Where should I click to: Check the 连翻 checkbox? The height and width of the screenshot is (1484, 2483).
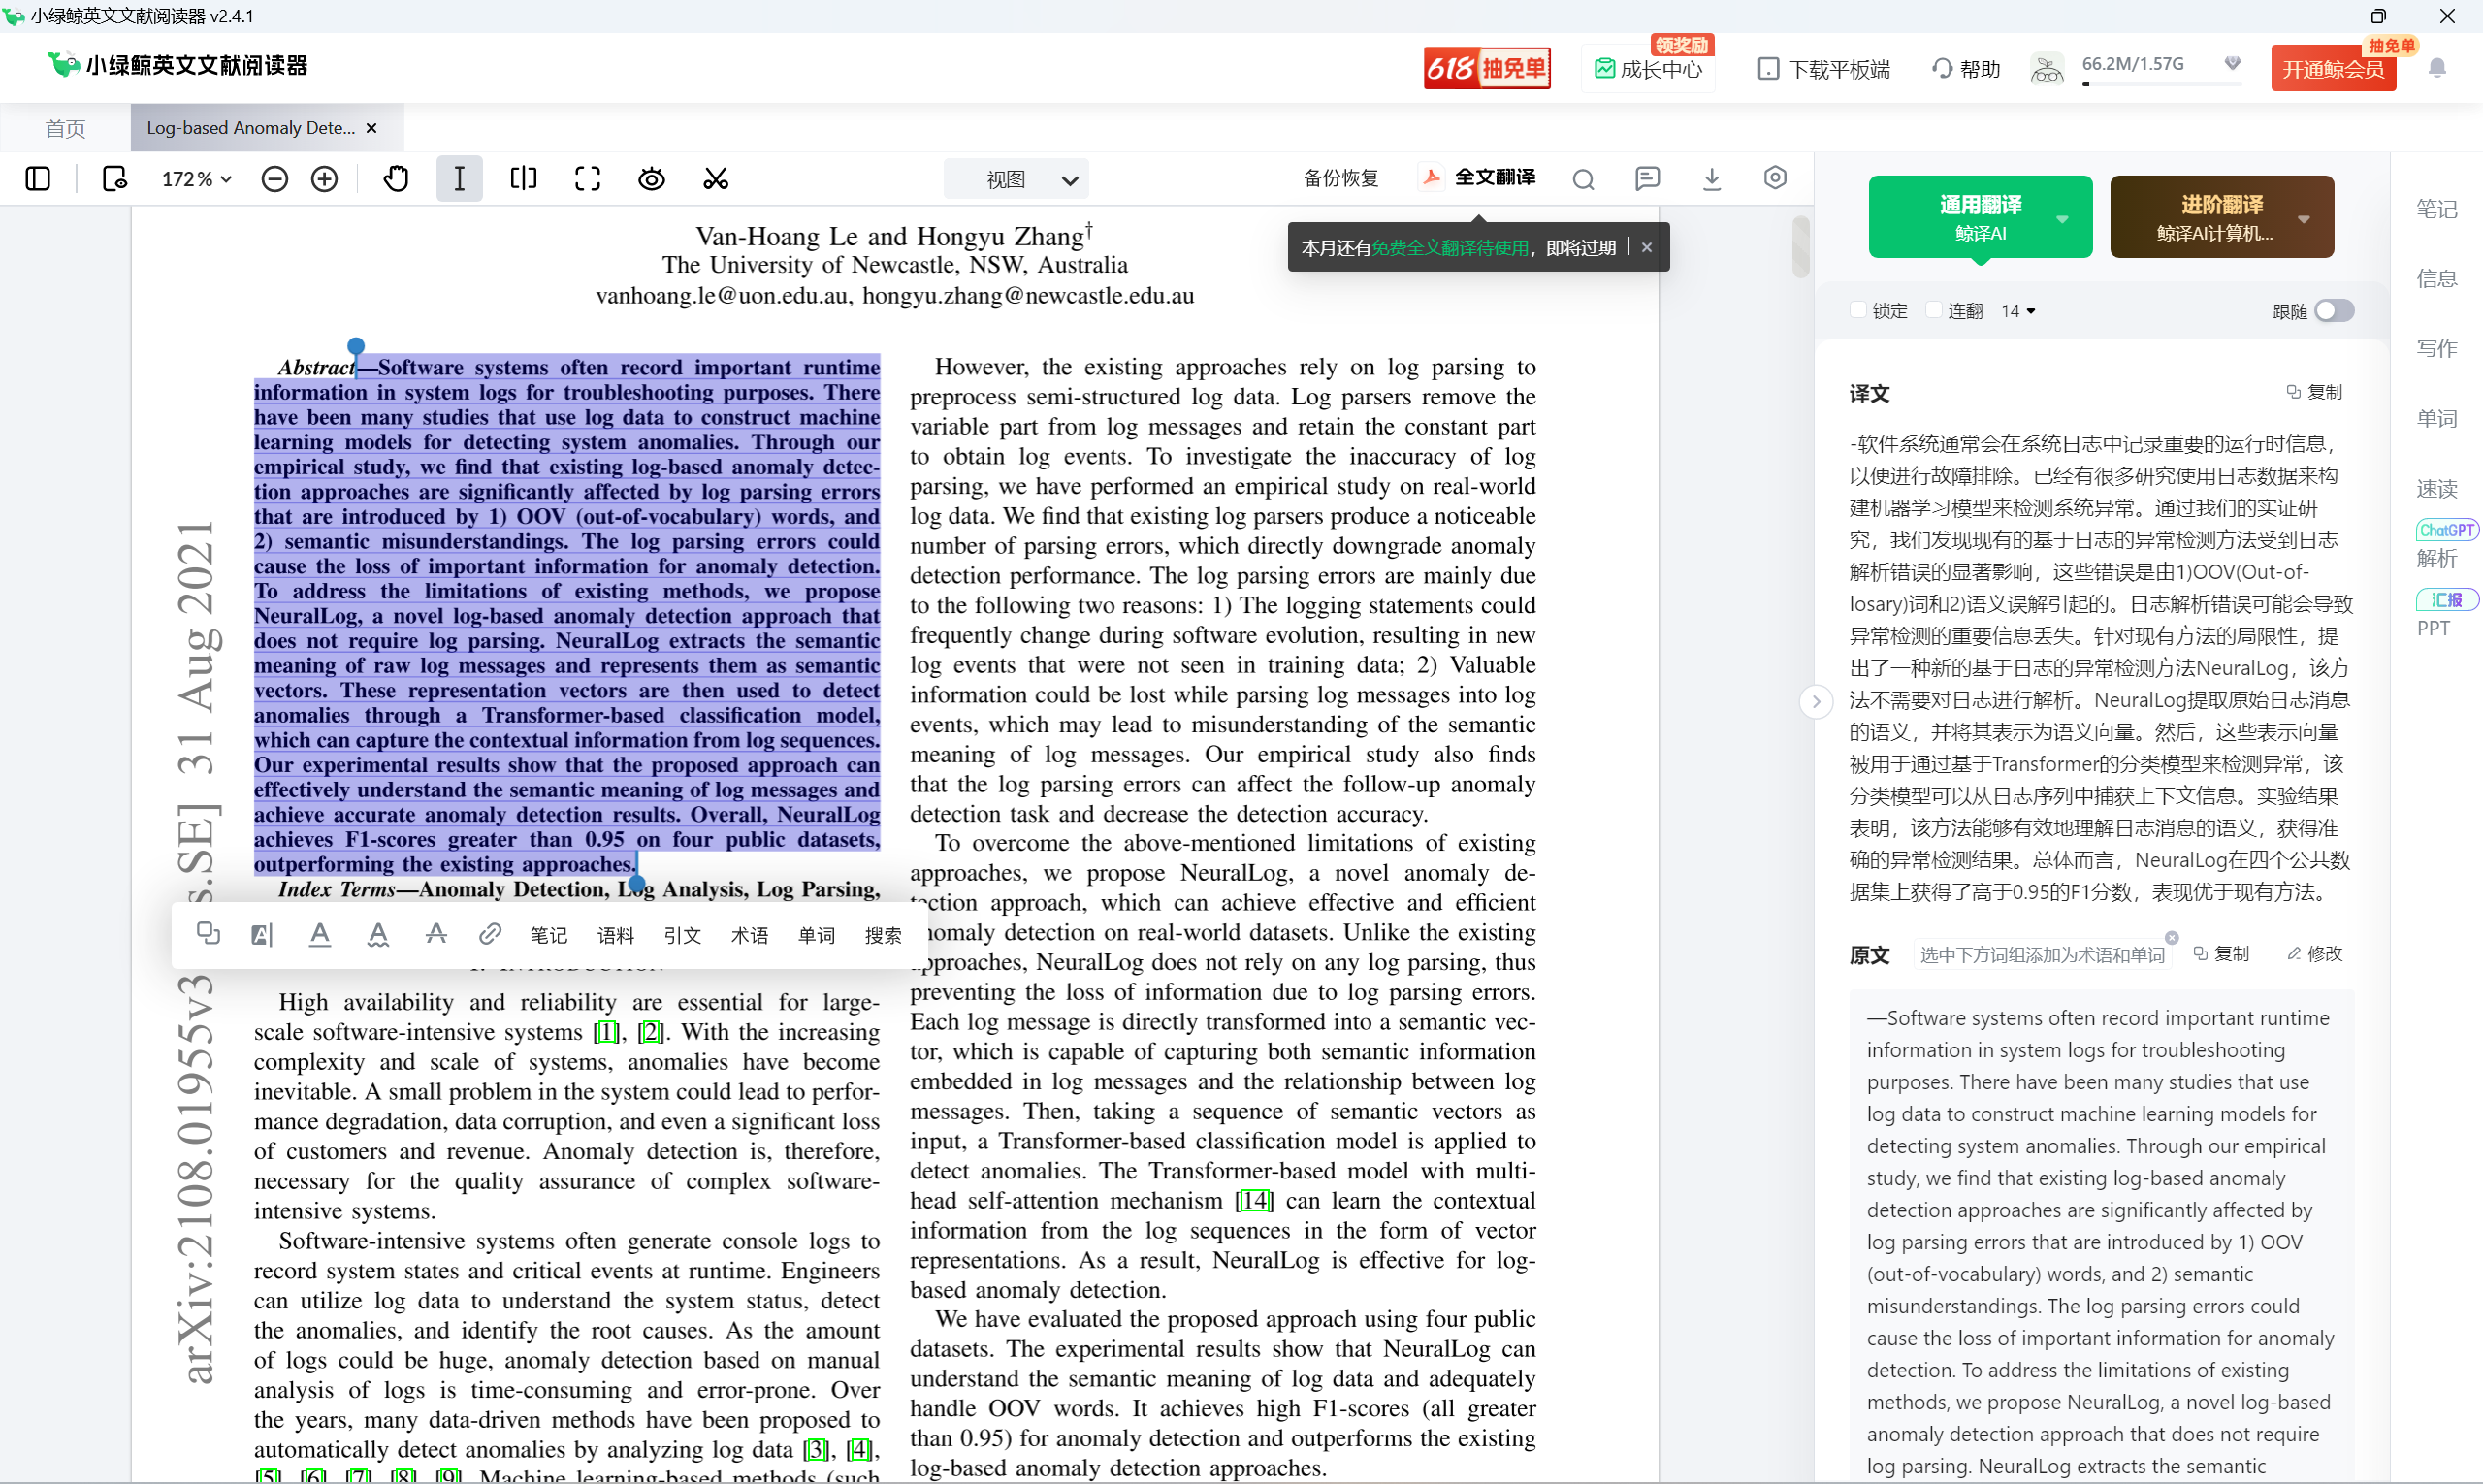(1933, 310)
